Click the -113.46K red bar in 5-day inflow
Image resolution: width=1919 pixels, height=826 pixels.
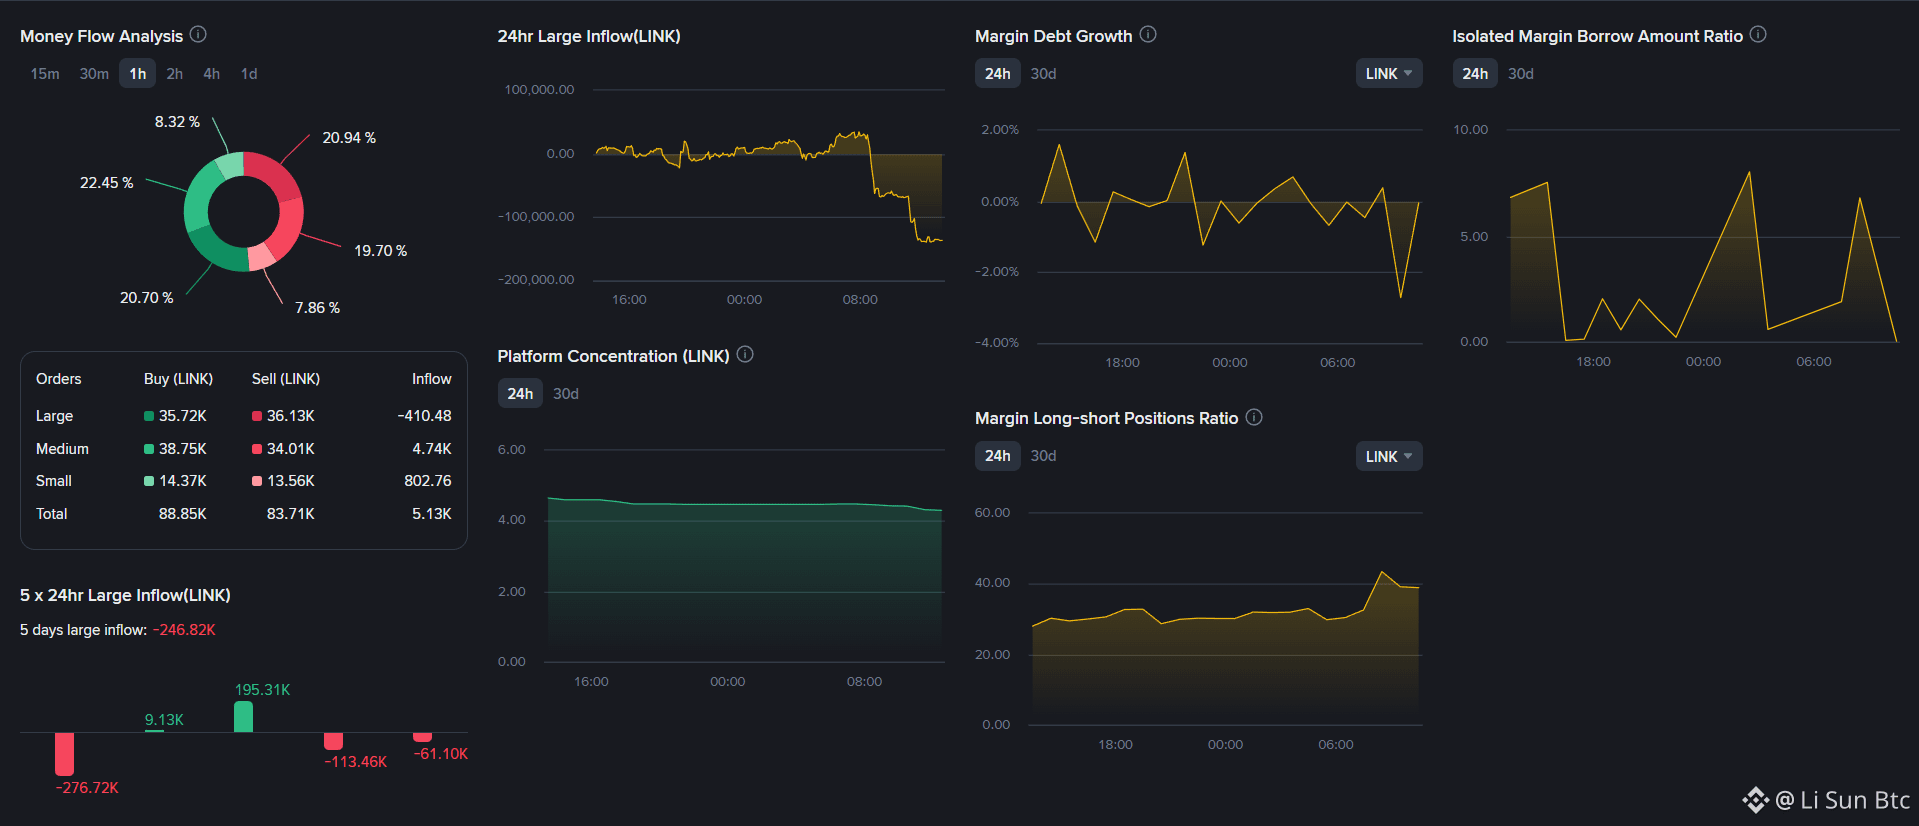(x=333, y=741)
